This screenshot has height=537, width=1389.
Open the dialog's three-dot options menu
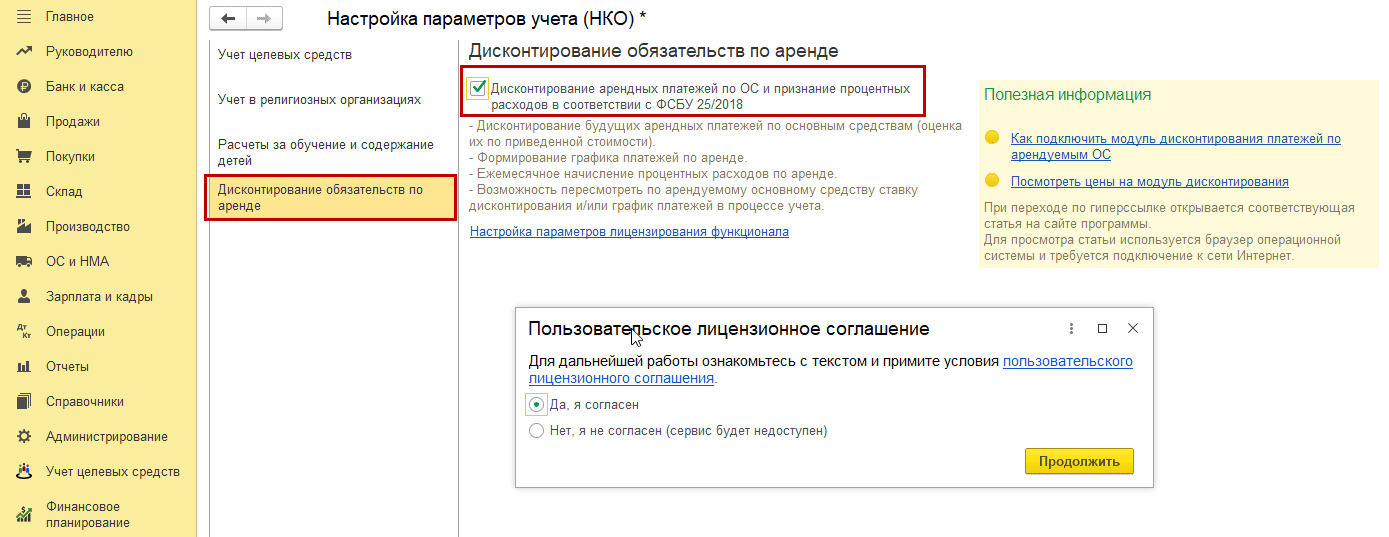pos(1072,328)
